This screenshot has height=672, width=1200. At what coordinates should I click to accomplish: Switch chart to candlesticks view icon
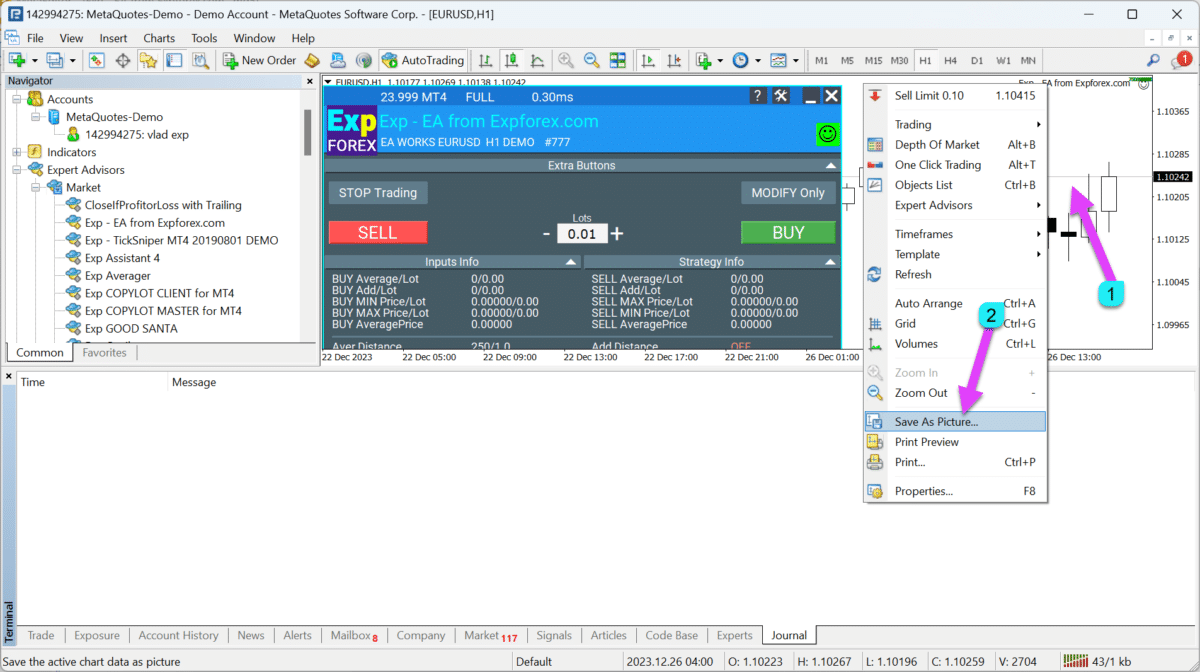pos(511,60)
